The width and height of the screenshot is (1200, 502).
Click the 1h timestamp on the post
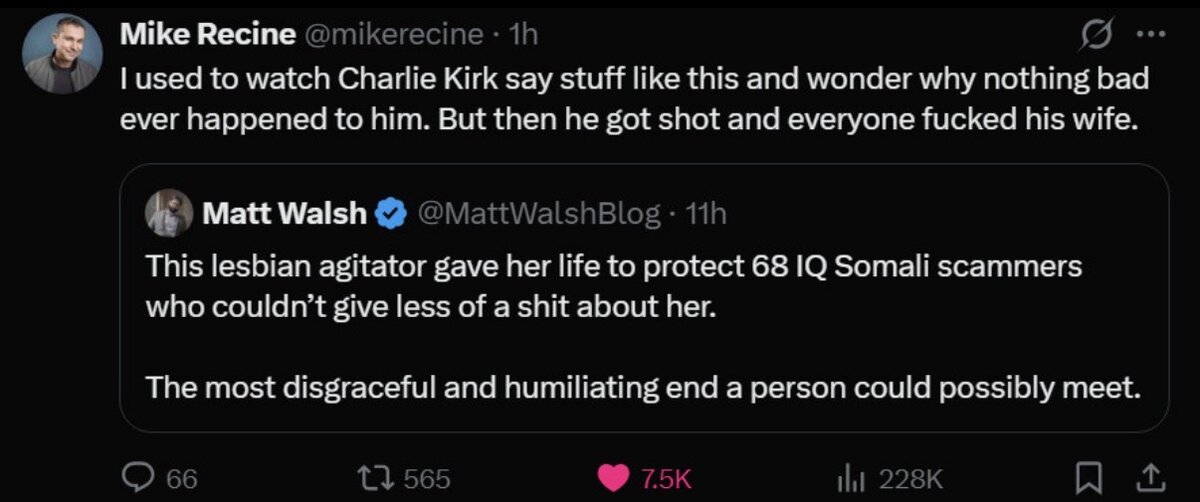(x=524, y=34)
